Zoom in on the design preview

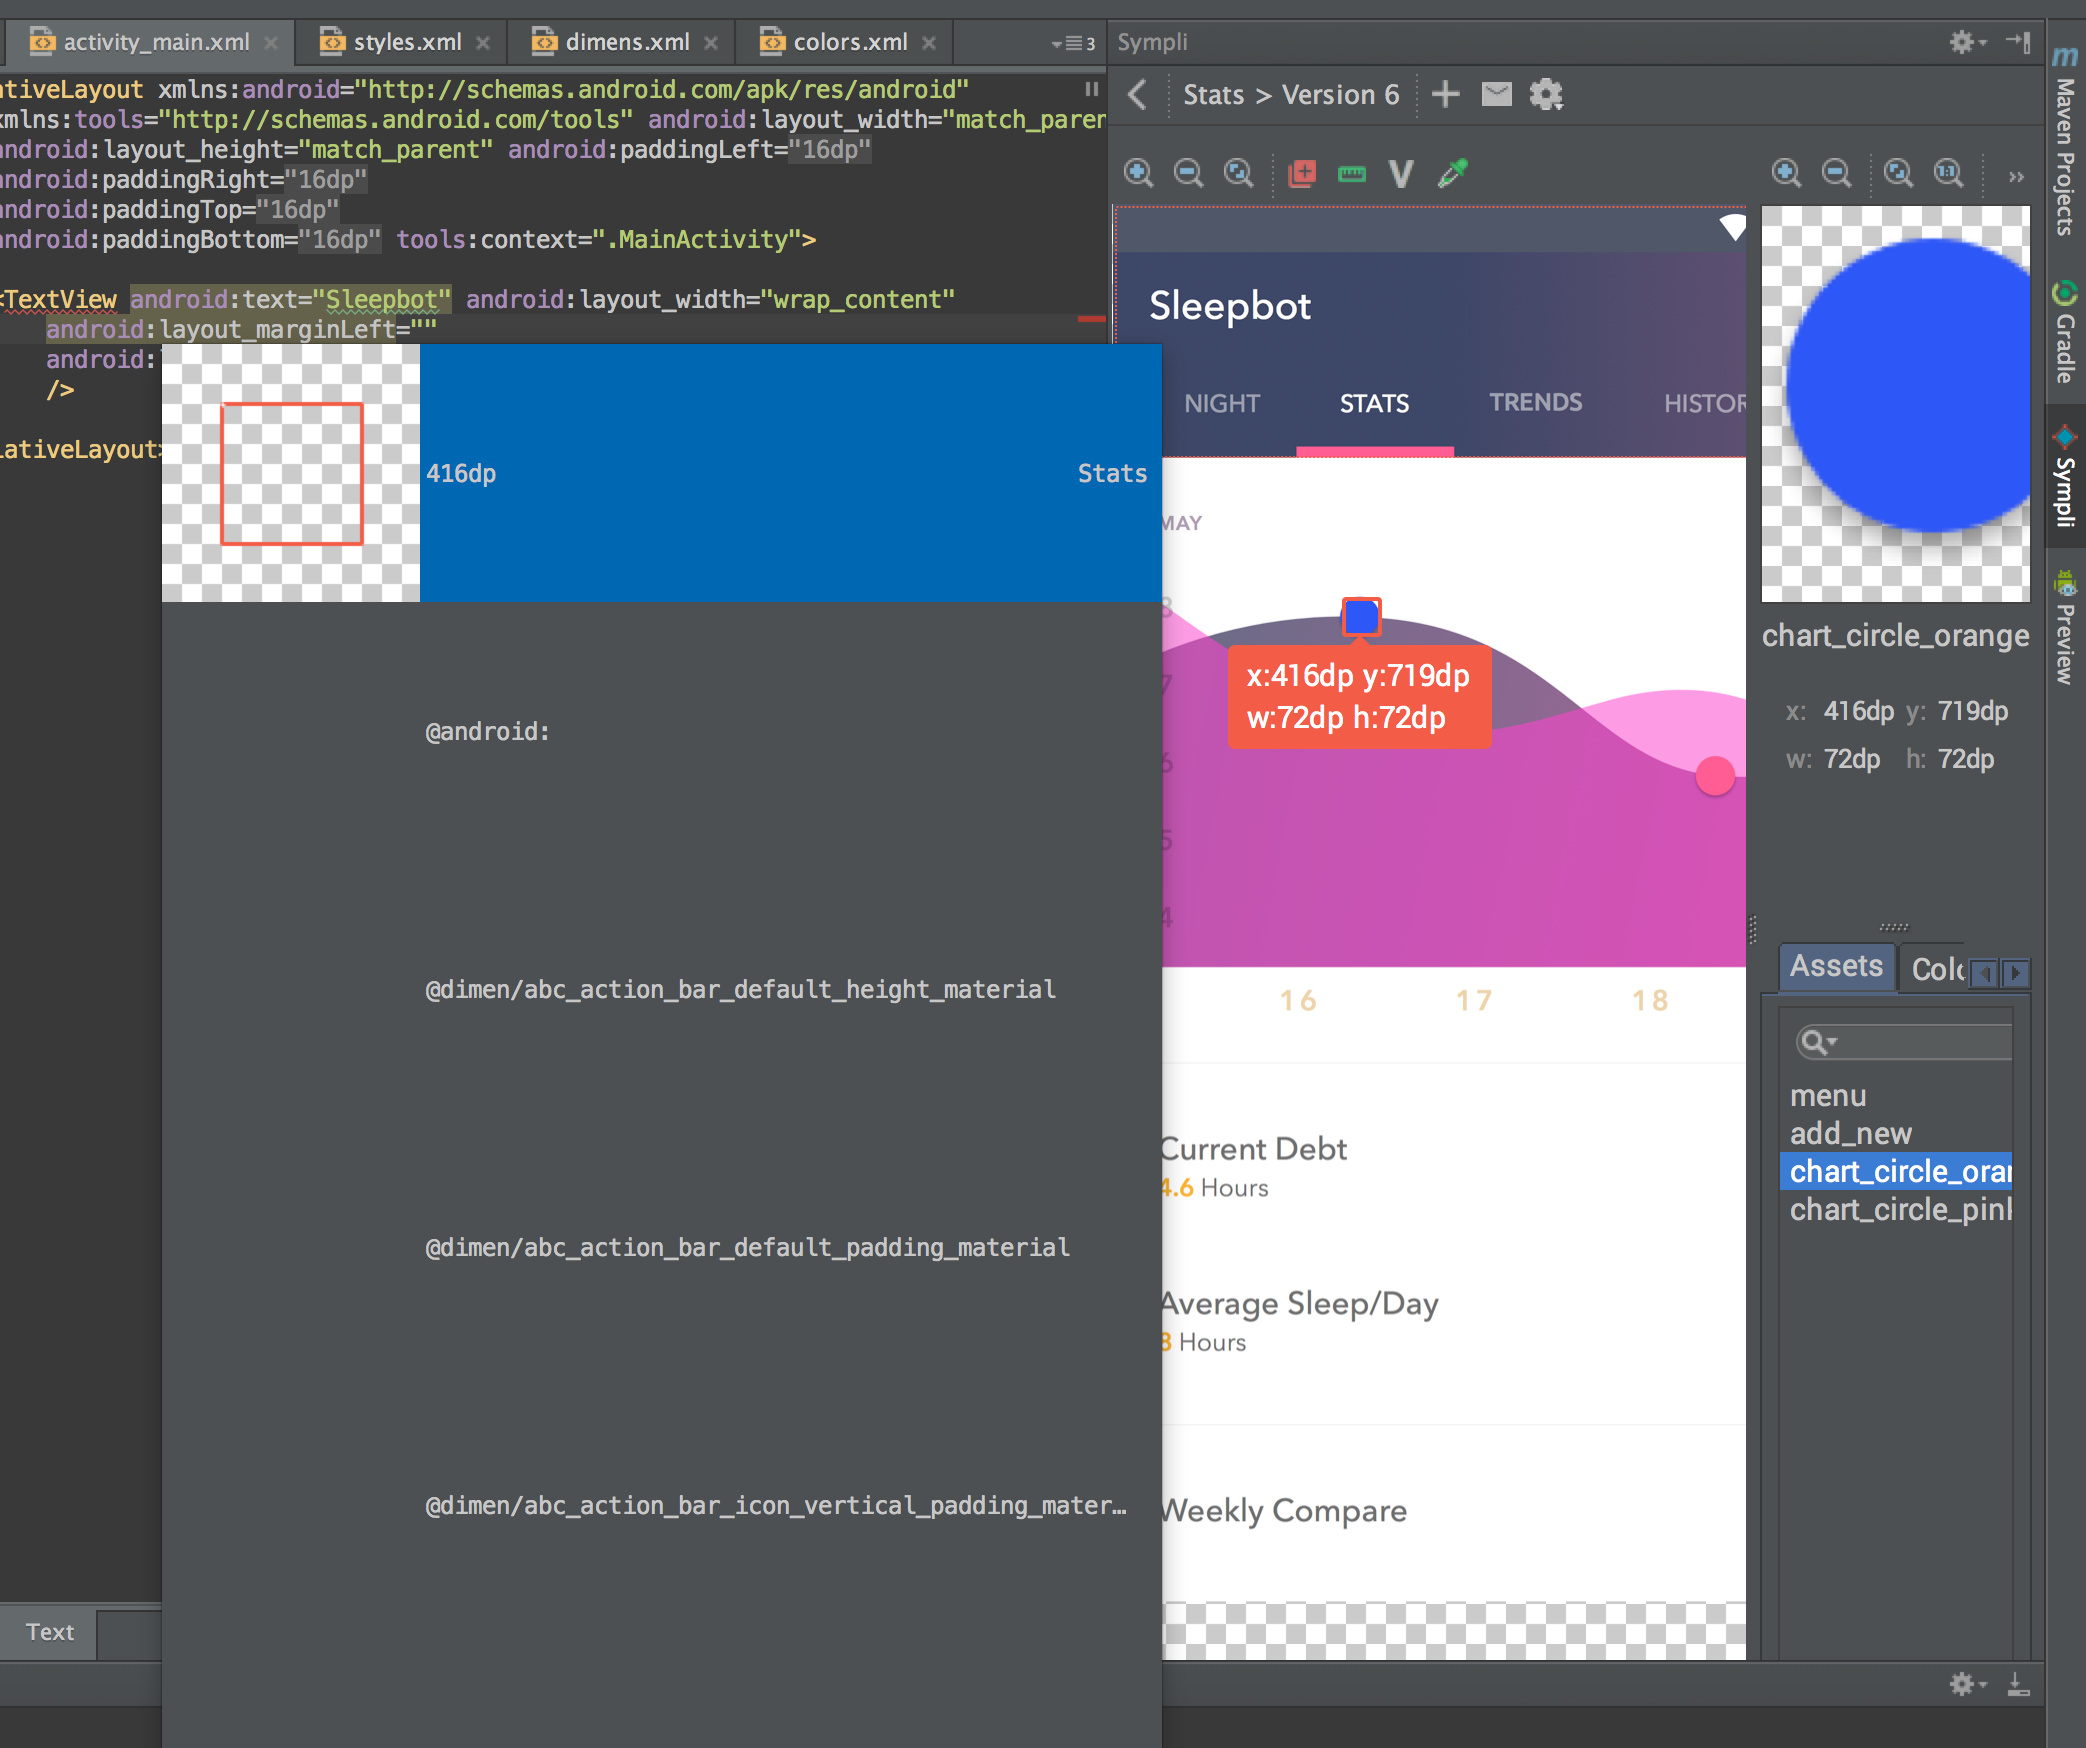pyautogui.click(x=1138, y=173)
